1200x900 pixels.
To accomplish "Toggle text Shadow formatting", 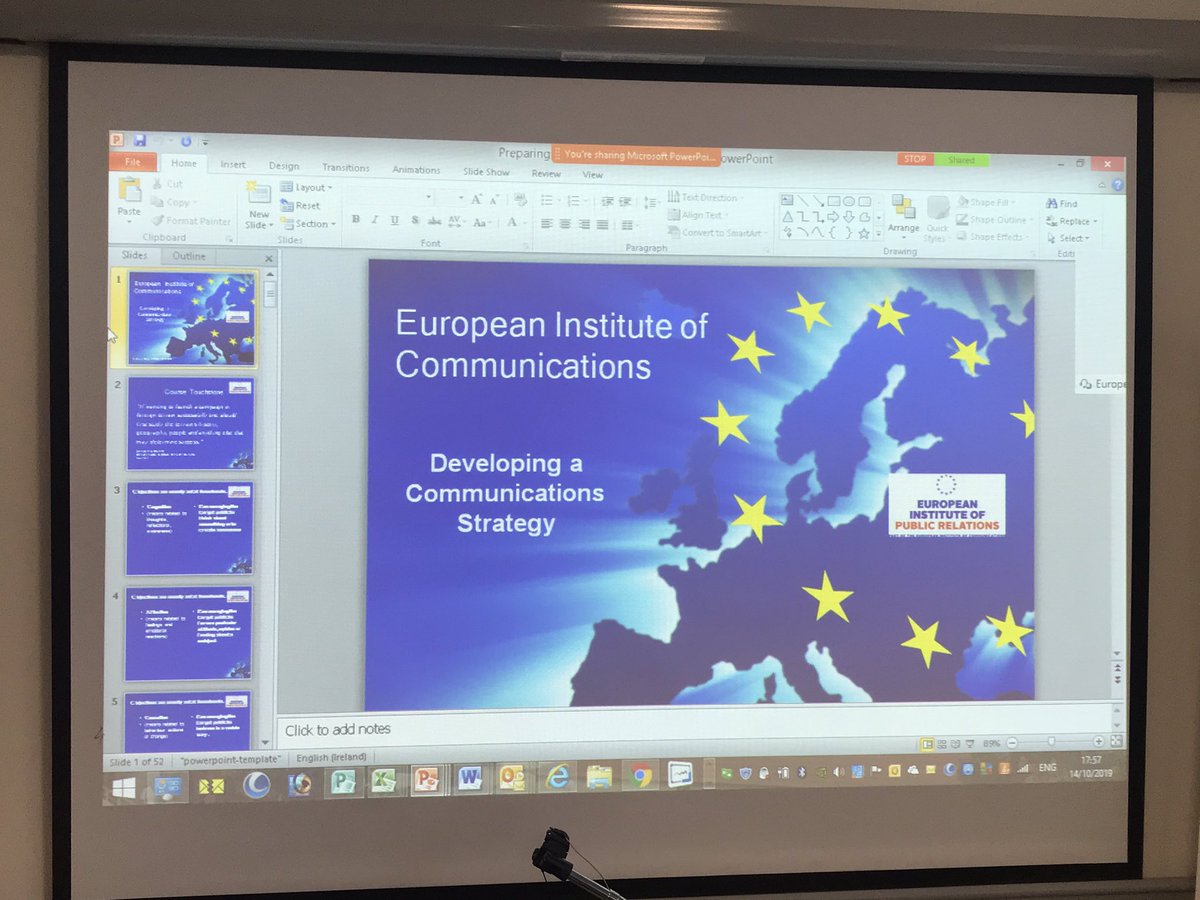I will pos(414,221).
